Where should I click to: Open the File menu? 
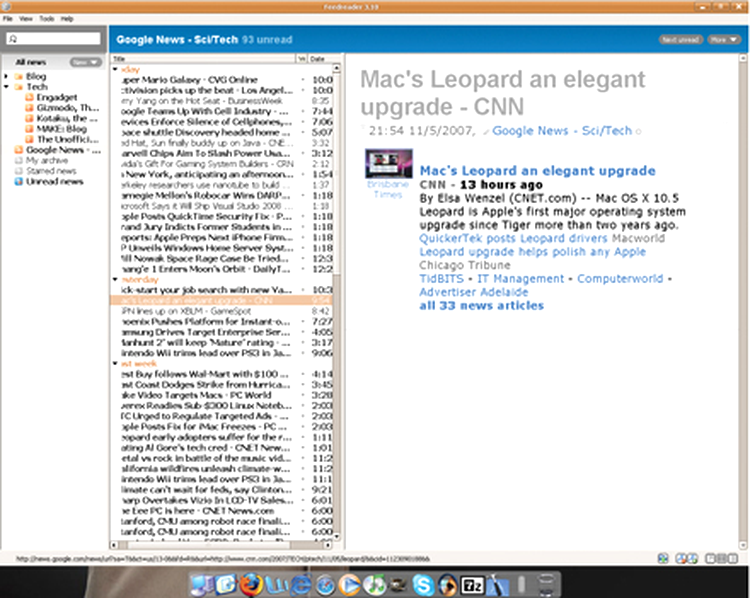click(8, 19)
